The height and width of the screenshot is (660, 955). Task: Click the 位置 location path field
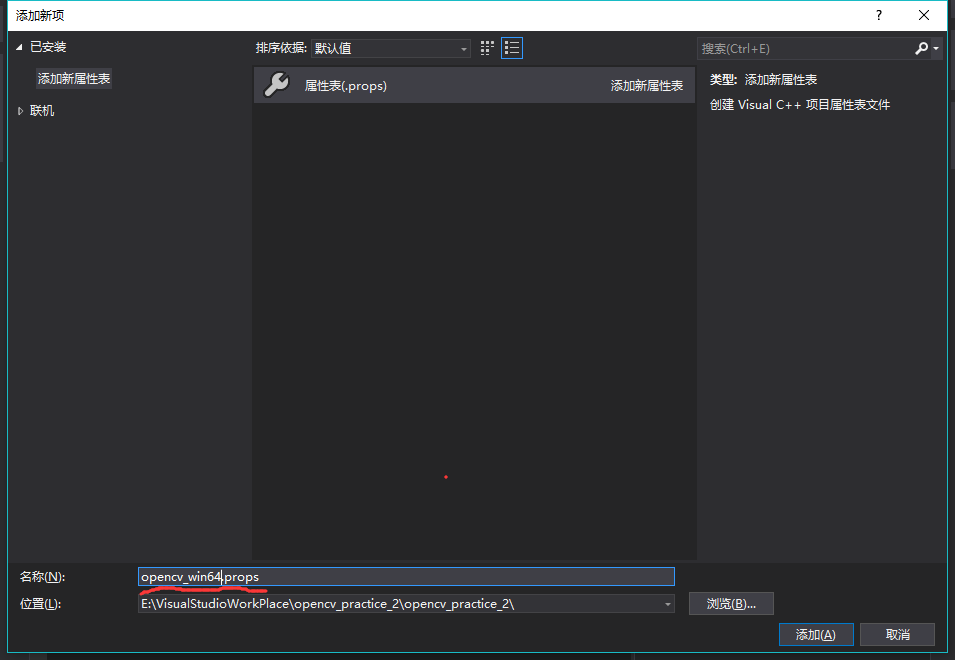pos(400,604)
